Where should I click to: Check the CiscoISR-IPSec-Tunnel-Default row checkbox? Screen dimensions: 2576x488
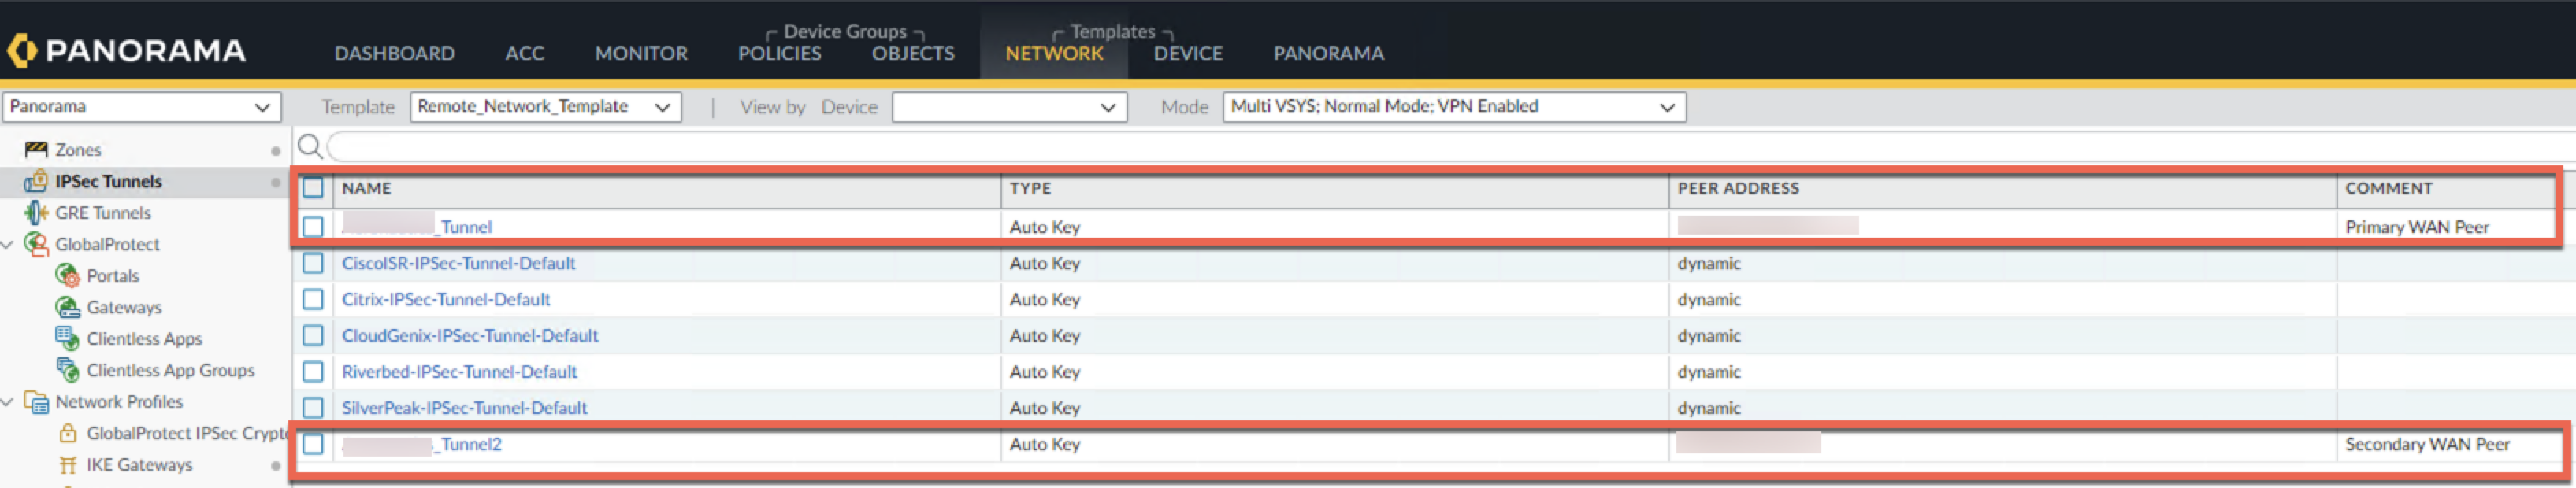point(313,263)
